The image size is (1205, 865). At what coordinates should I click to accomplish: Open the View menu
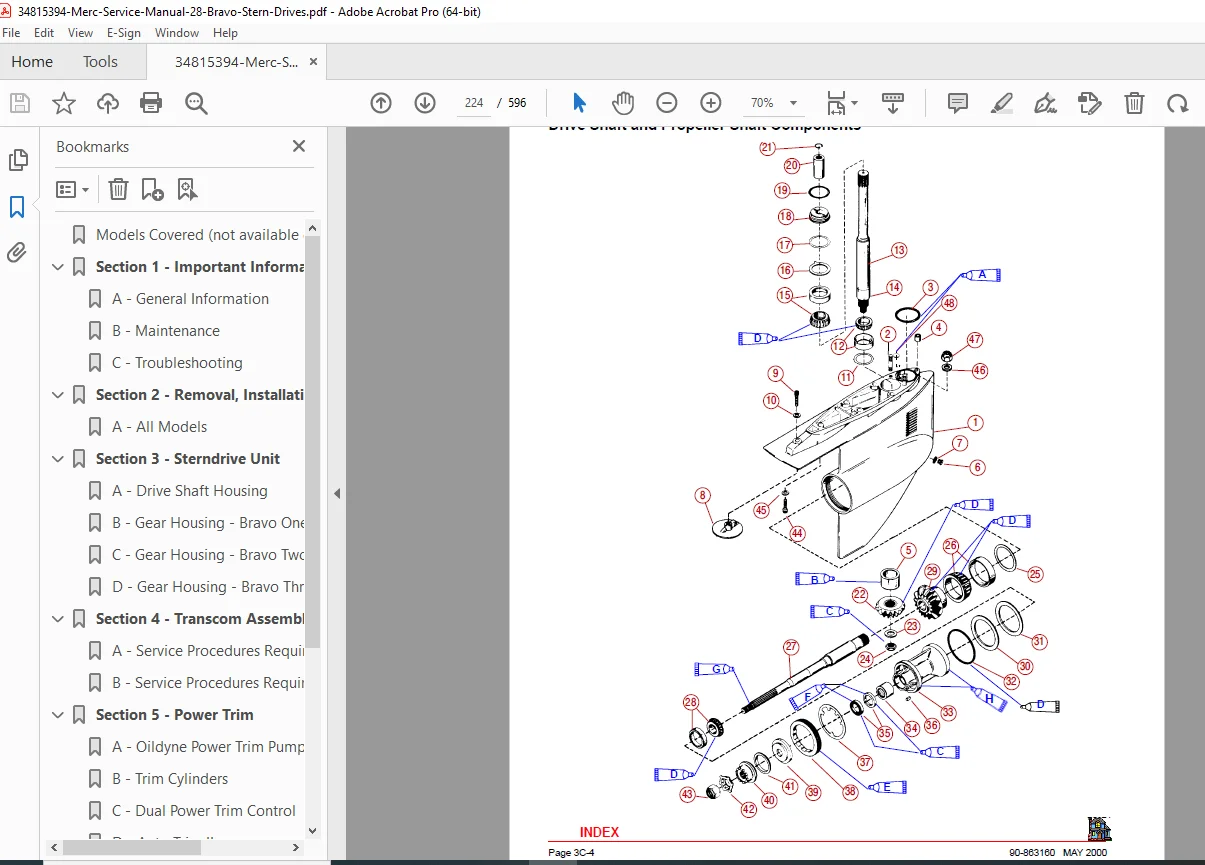click(x=81, y=33)
